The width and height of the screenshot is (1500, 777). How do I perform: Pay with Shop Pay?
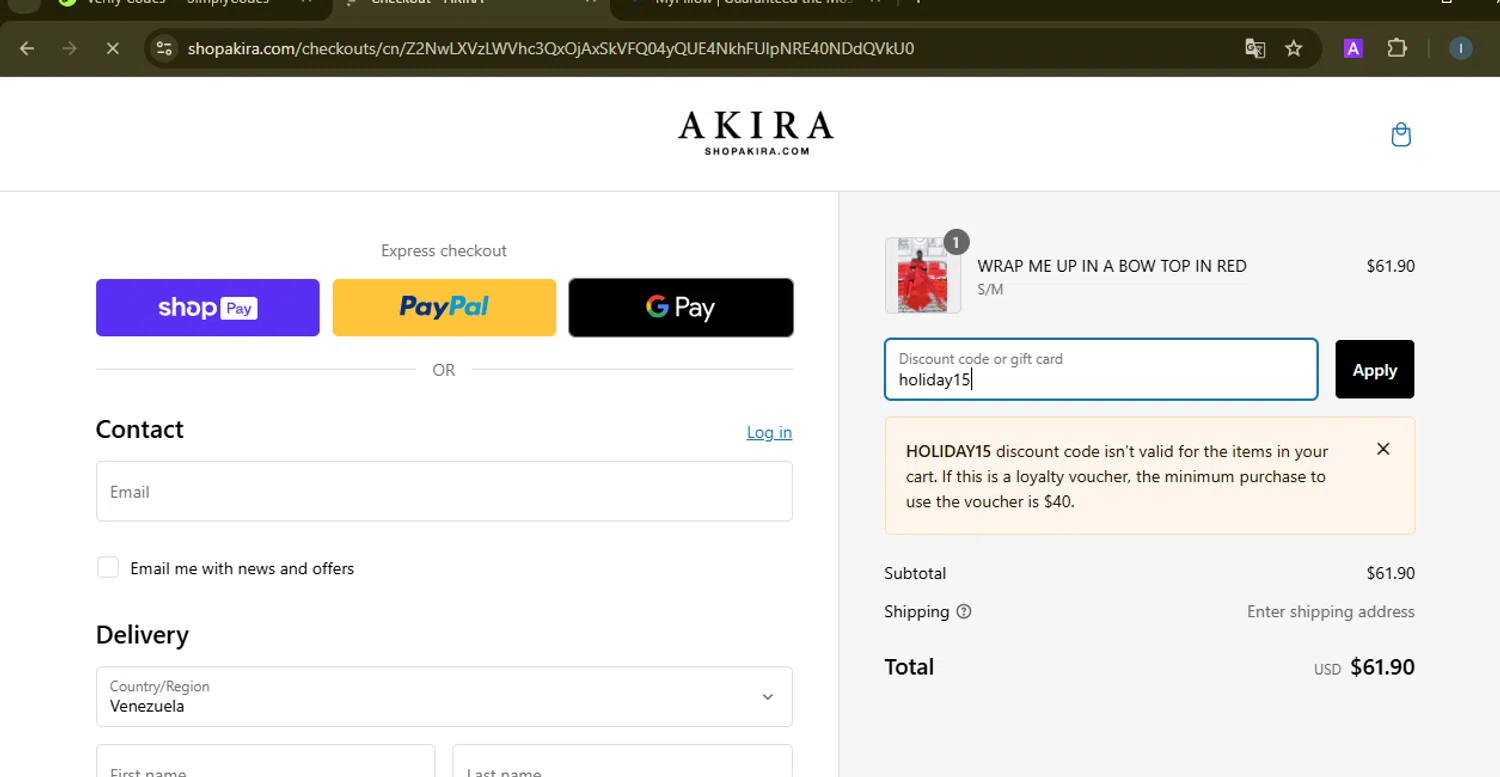coord(208,307)
